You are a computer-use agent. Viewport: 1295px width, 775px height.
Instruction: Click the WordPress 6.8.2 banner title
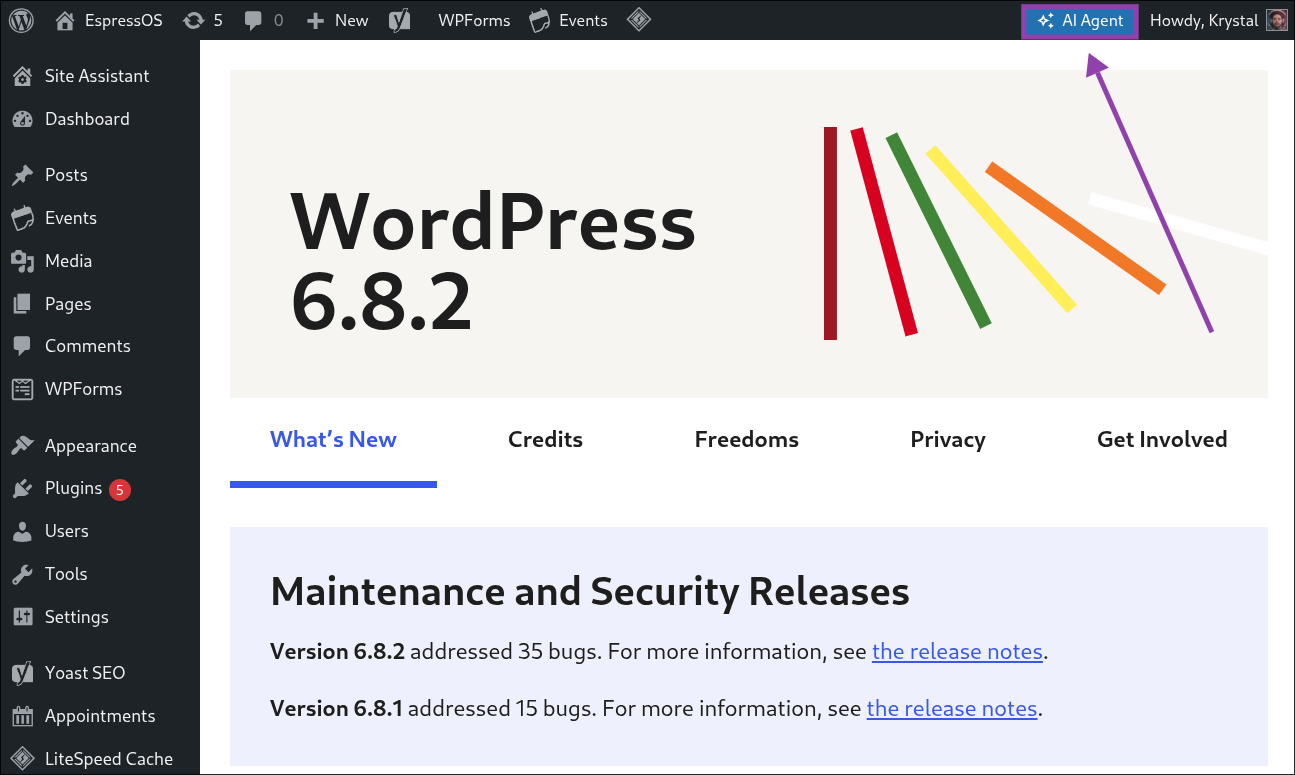pos(493,261)
